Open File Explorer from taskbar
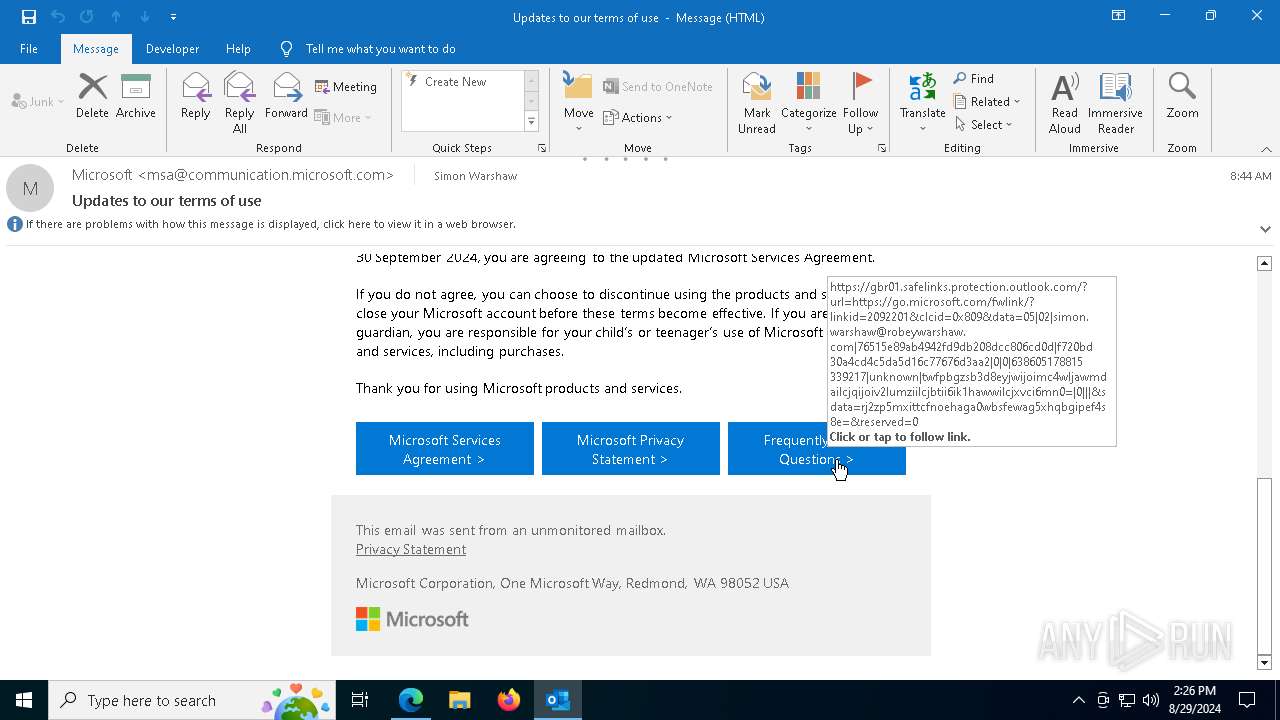Screen dimensions: 1280x720 [x=460, y=700]
